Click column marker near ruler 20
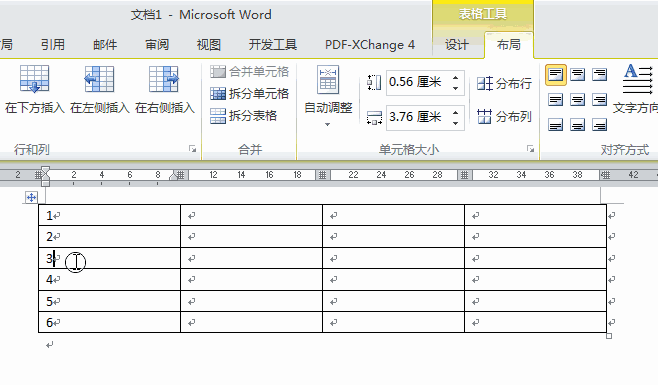 point(322,175)
